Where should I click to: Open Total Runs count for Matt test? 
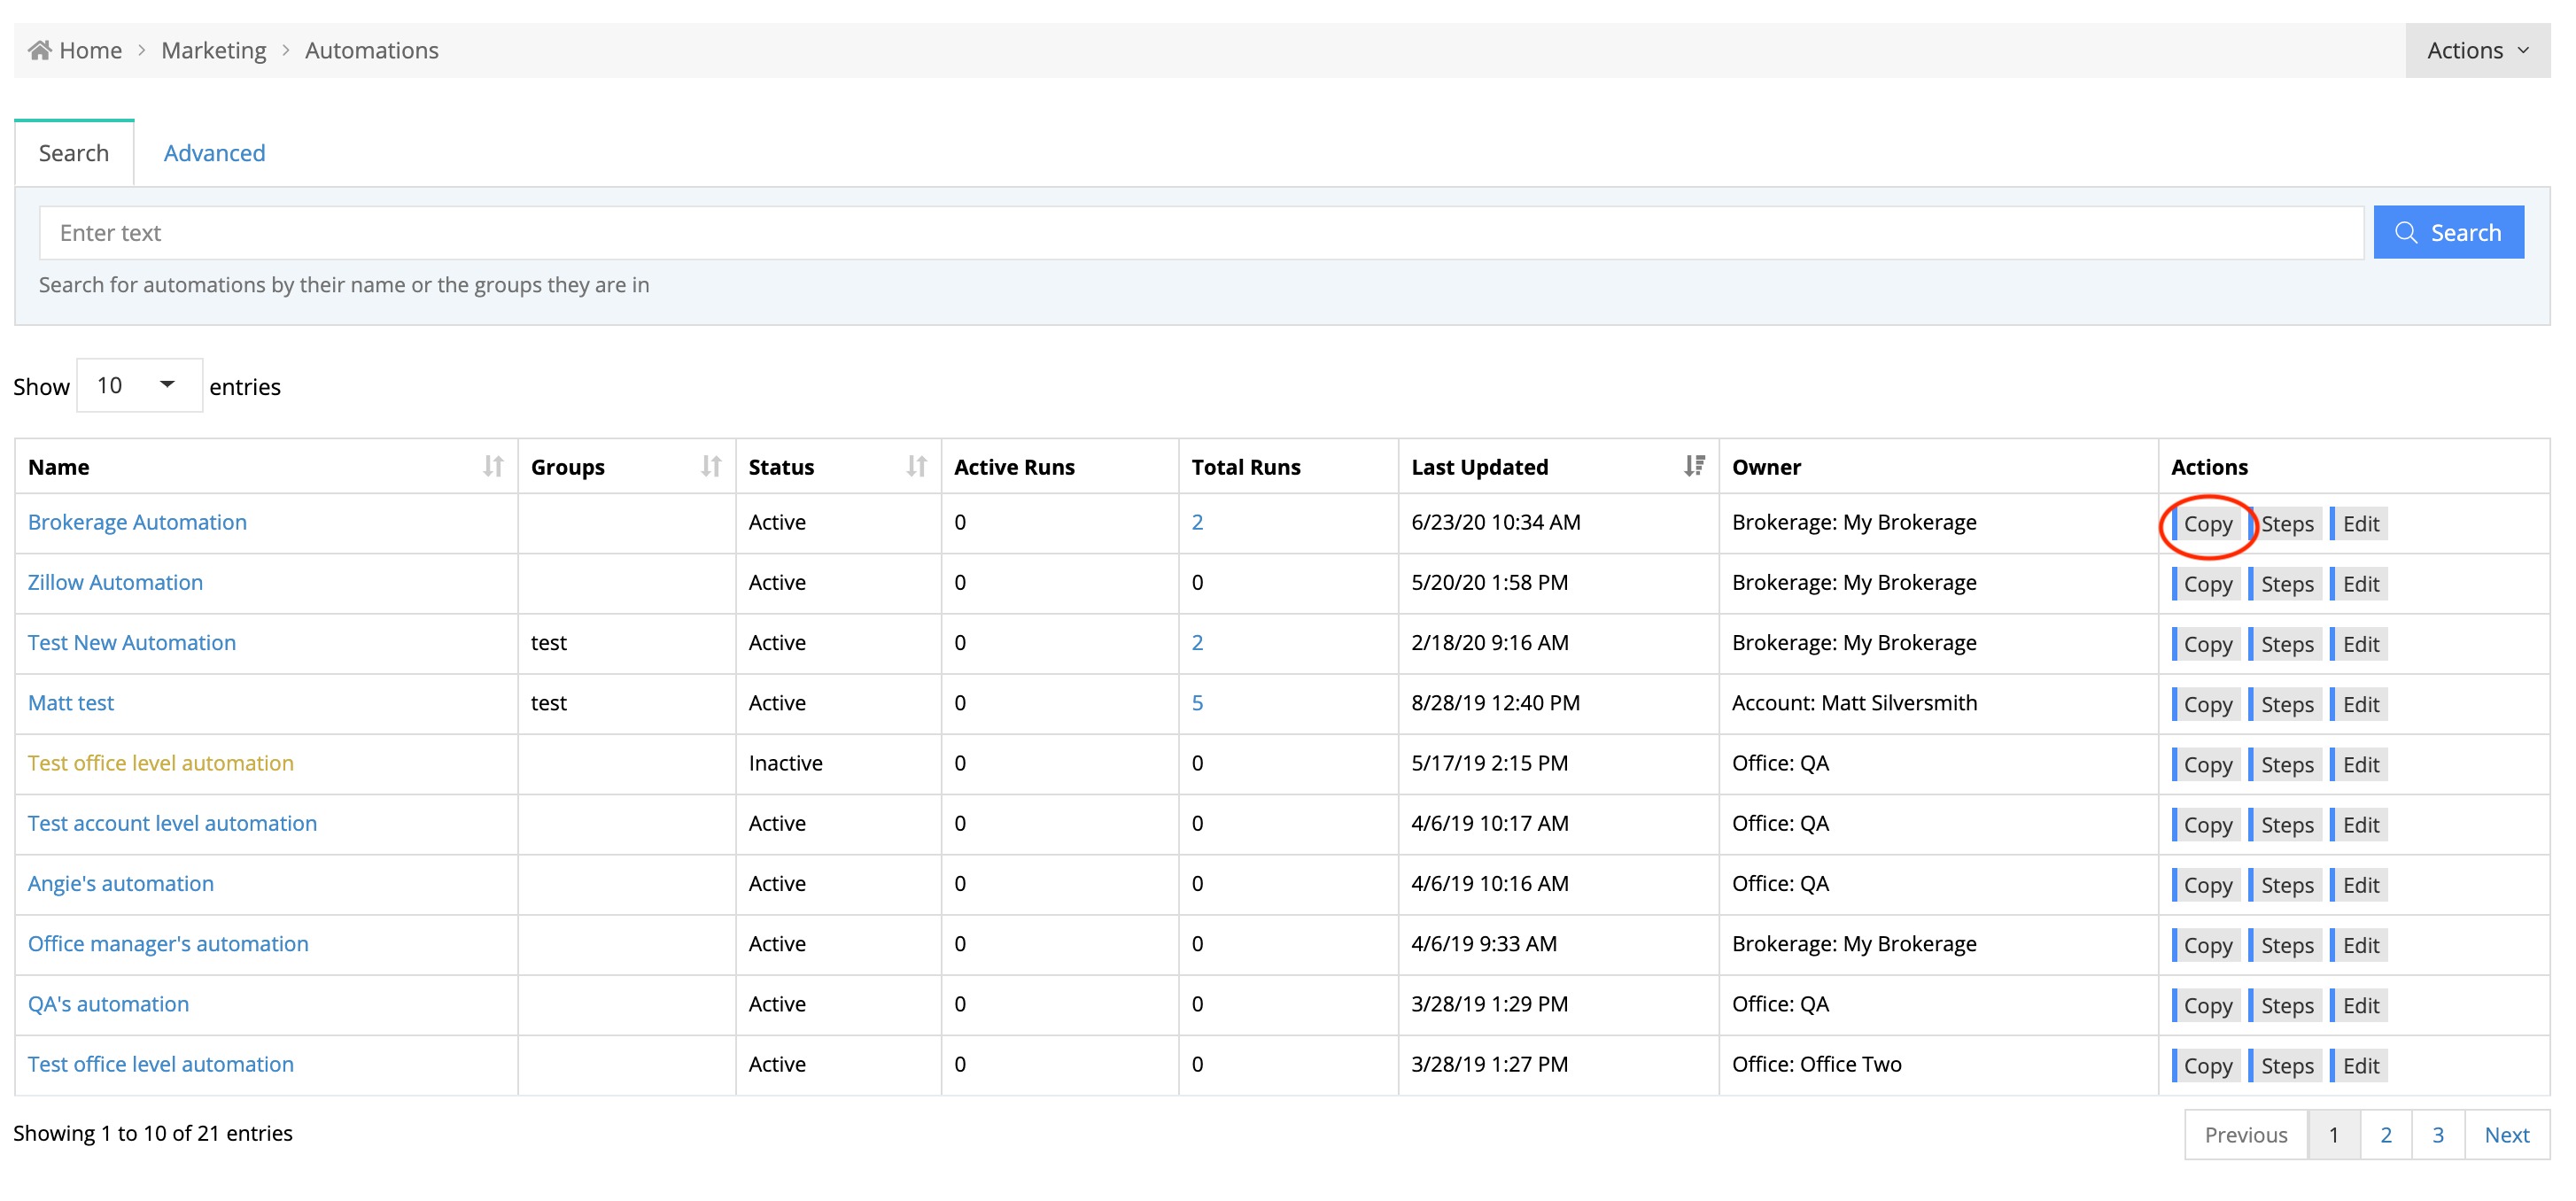1197,703
